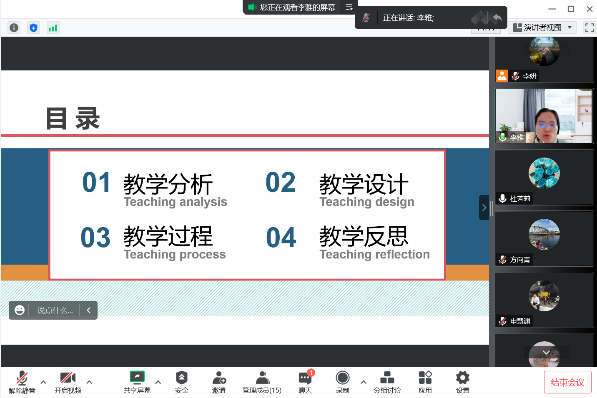Screen dimensions: 597x398
Task: Open share screen options caret
Action: [x=158, y=382]
